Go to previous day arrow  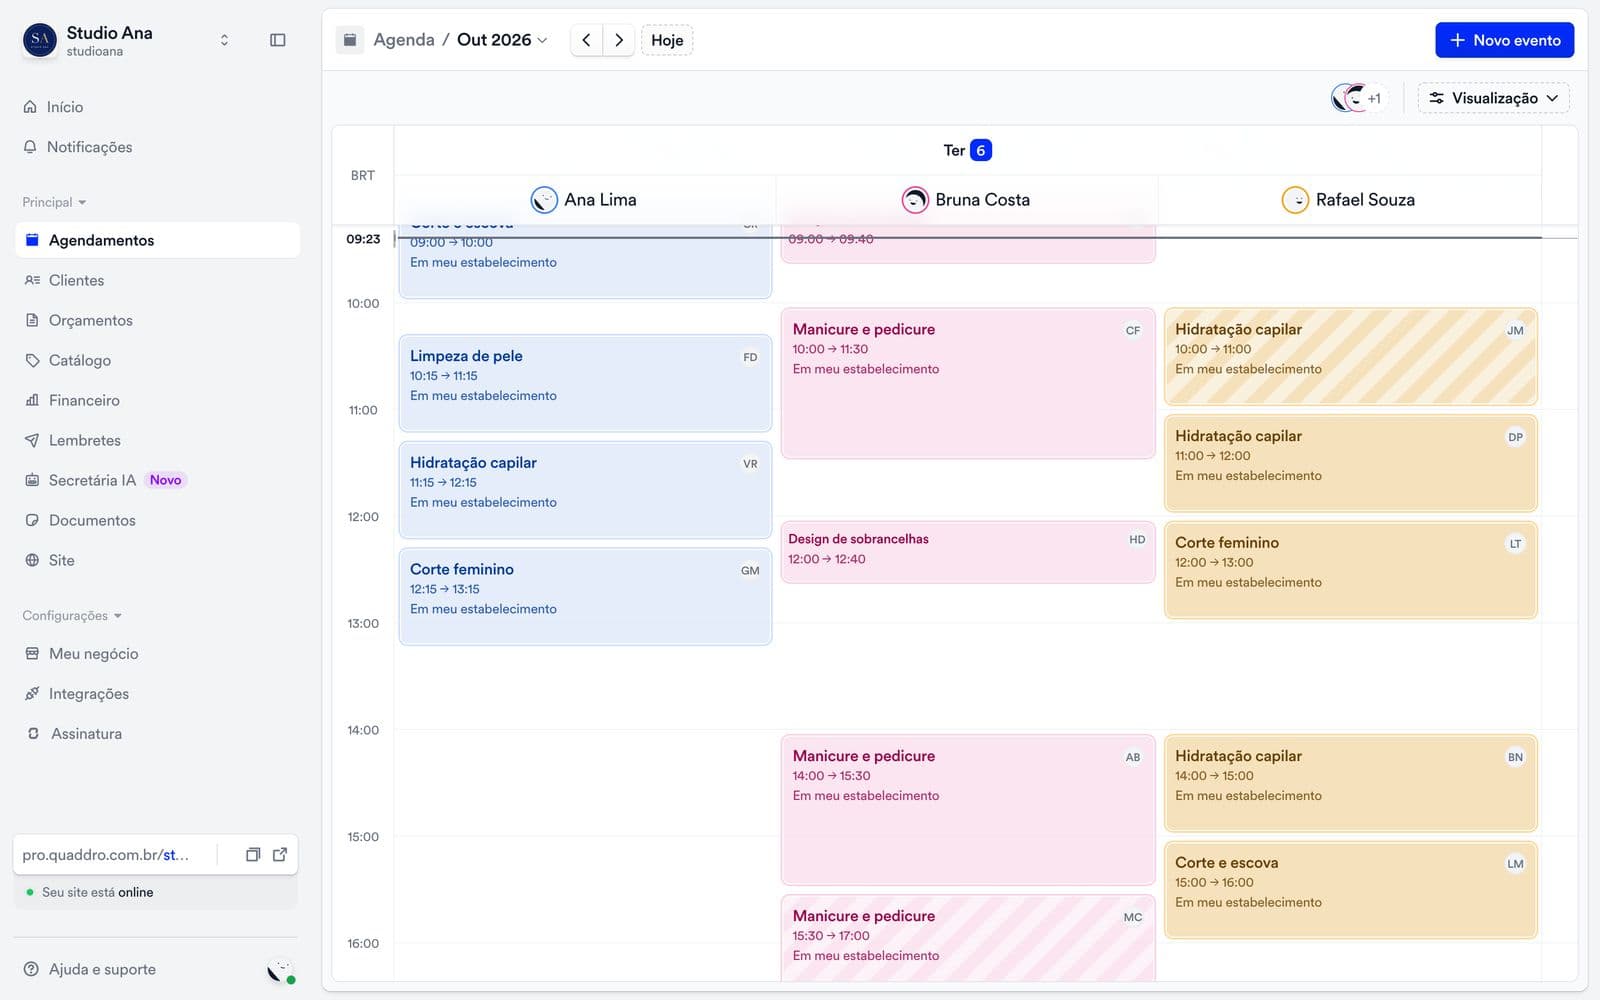pyautogui.click(x=587, y=40)
